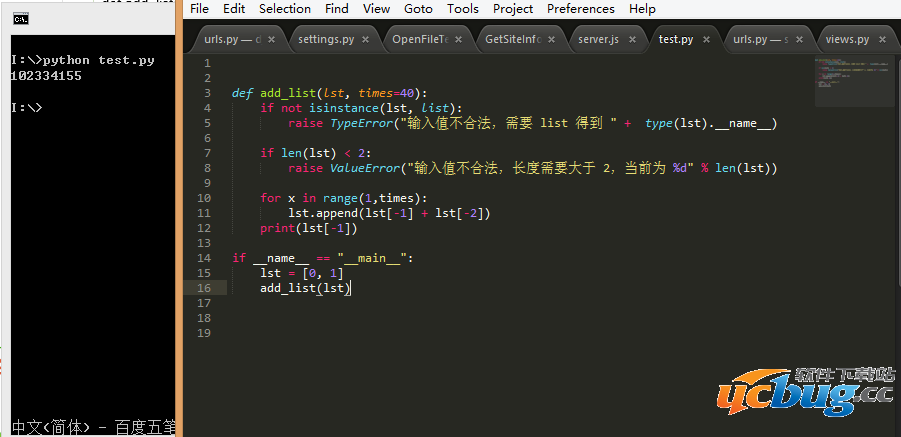Close the server.js tab

click(630, 40)
